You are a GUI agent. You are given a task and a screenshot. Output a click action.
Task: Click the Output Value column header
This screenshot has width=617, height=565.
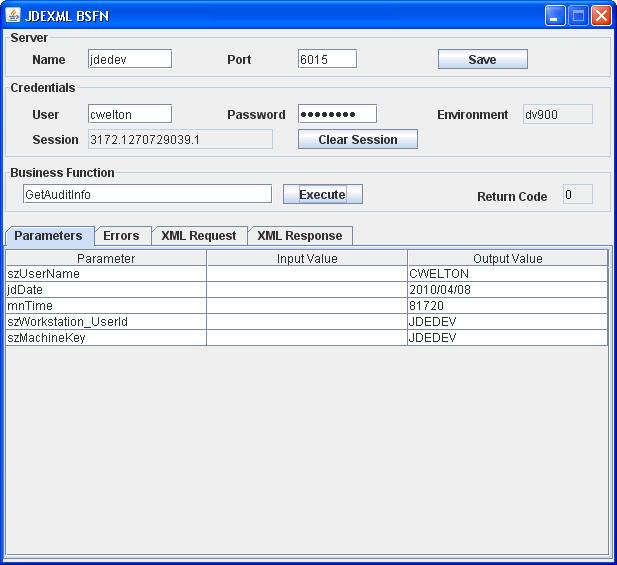[507, 258]
